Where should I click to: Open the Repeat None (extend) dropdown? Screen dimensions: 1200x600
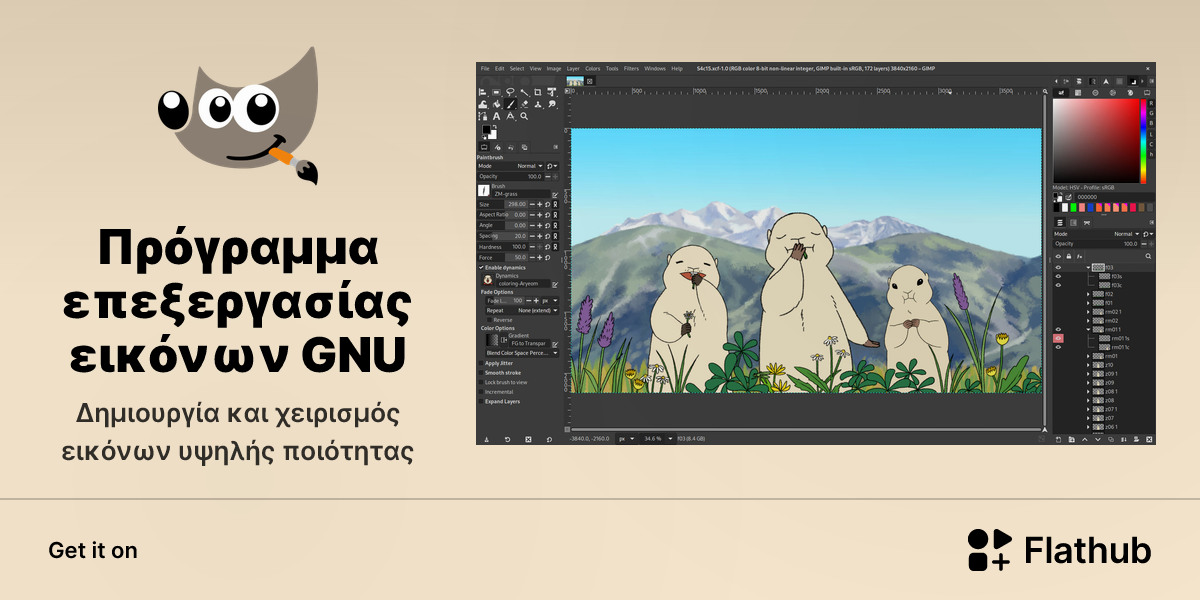(522, 310)
